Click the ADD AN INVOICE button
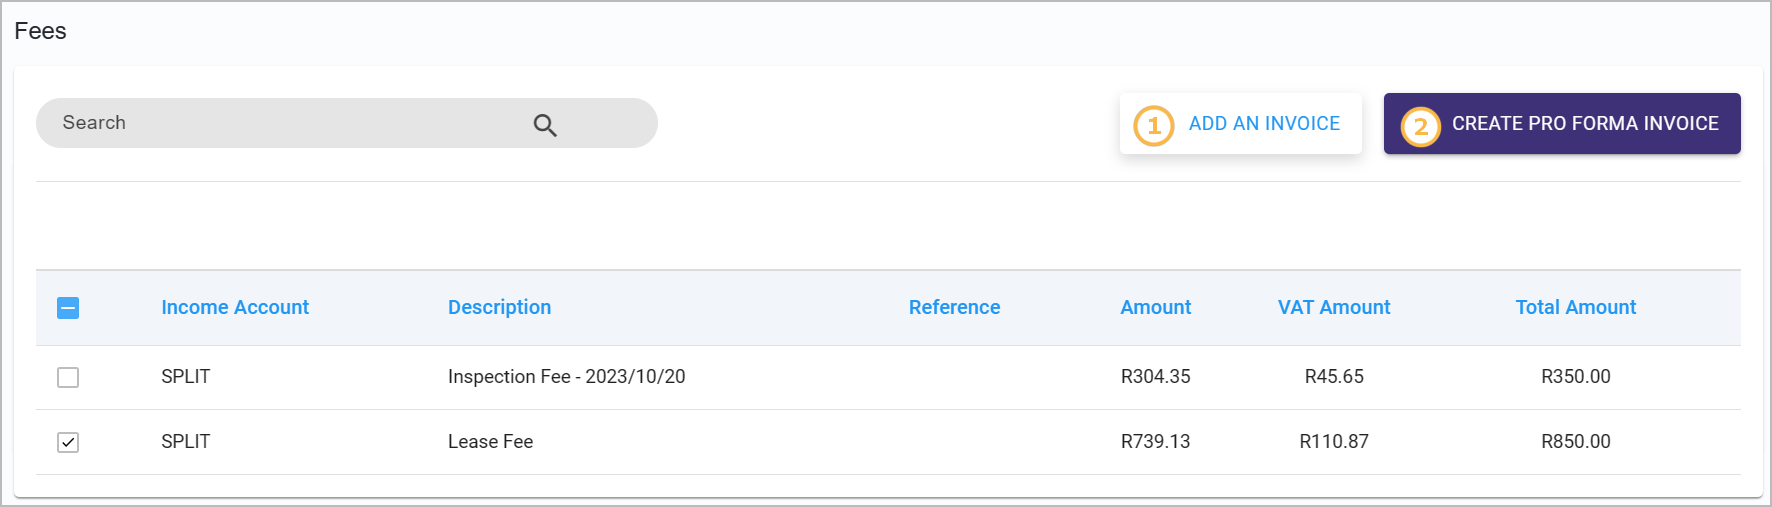 (1241, 124)
